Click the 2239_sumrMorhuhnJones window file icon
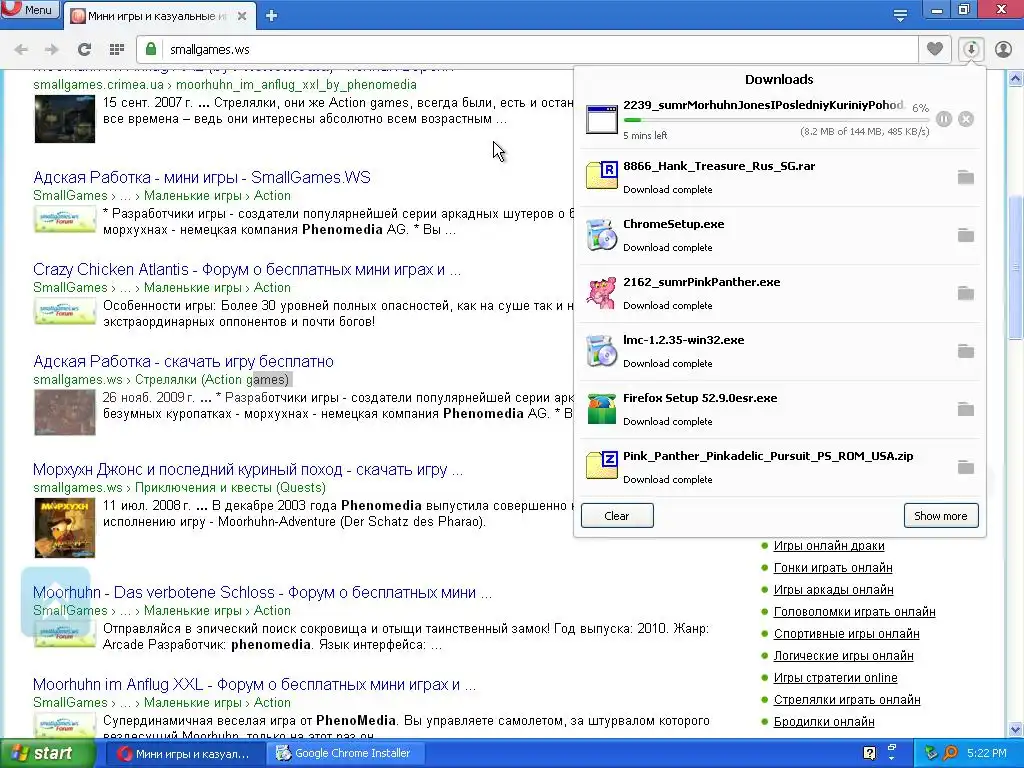Image resolution: width=1024 pixels, height=768 pixels. [601, 119]
